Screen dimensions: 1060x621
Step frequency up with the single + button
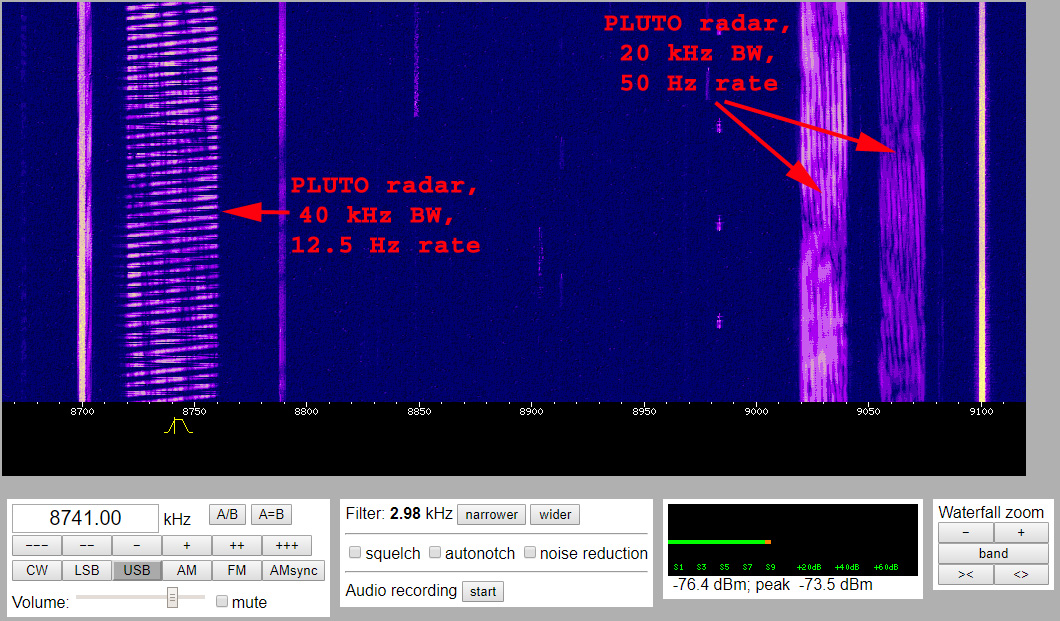tap(187, 545)
